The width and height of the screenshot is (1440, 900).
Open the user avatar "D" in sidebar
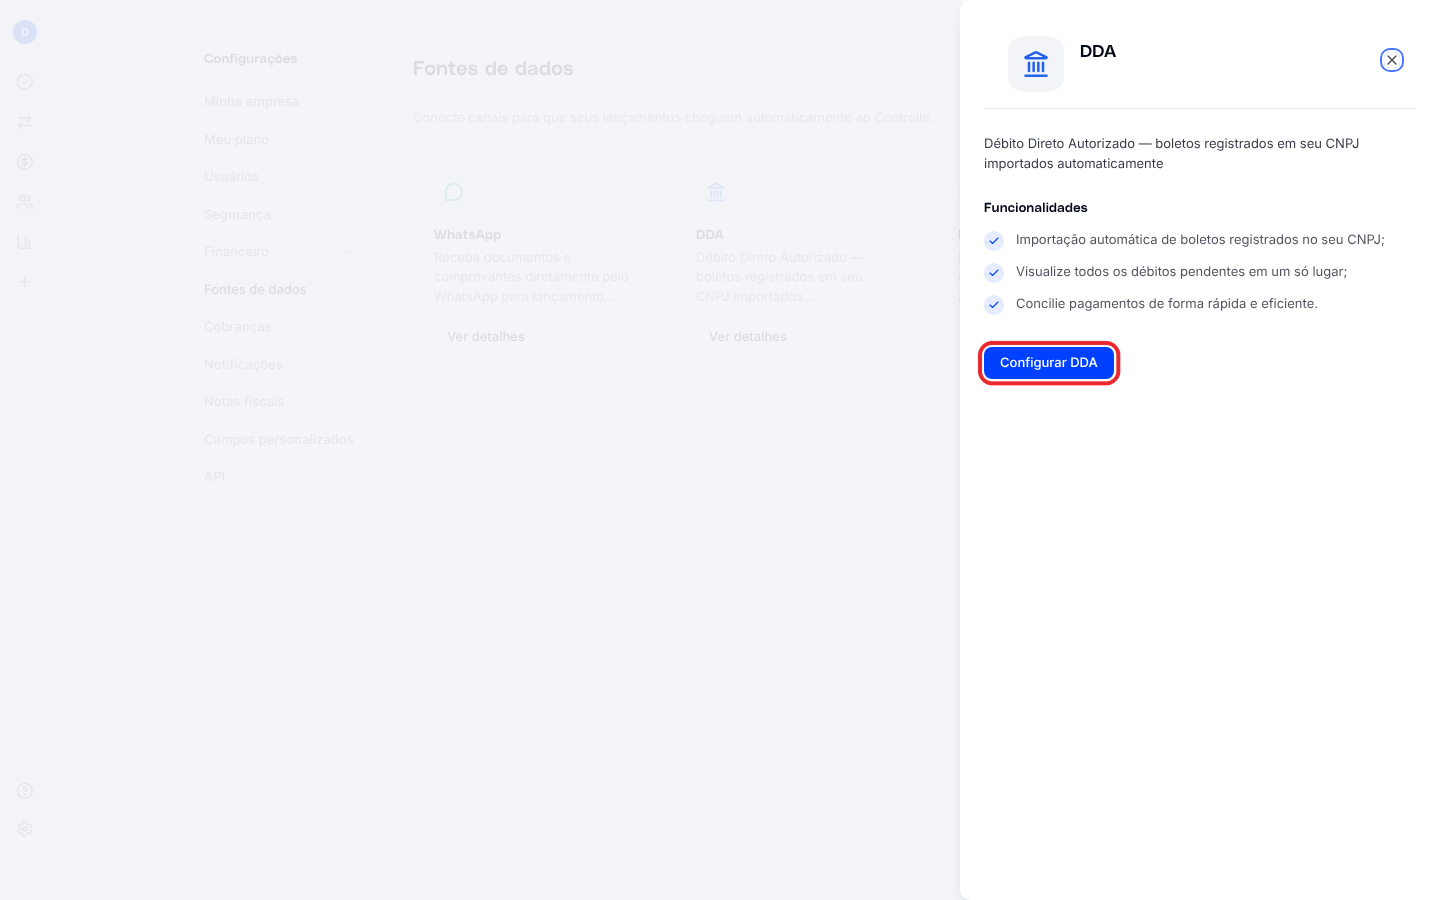[x=25, y=32]
